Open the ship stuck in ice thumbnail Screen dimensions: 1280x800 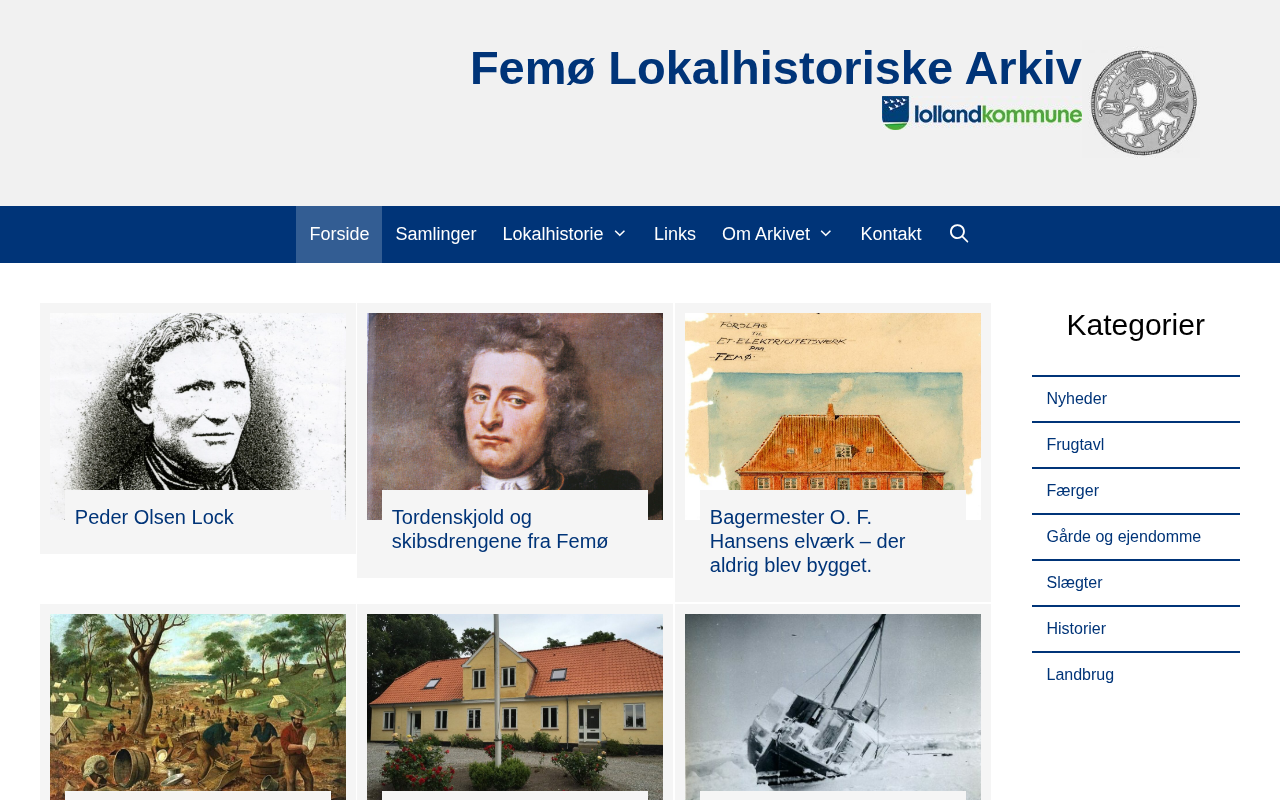pos(833,706)
